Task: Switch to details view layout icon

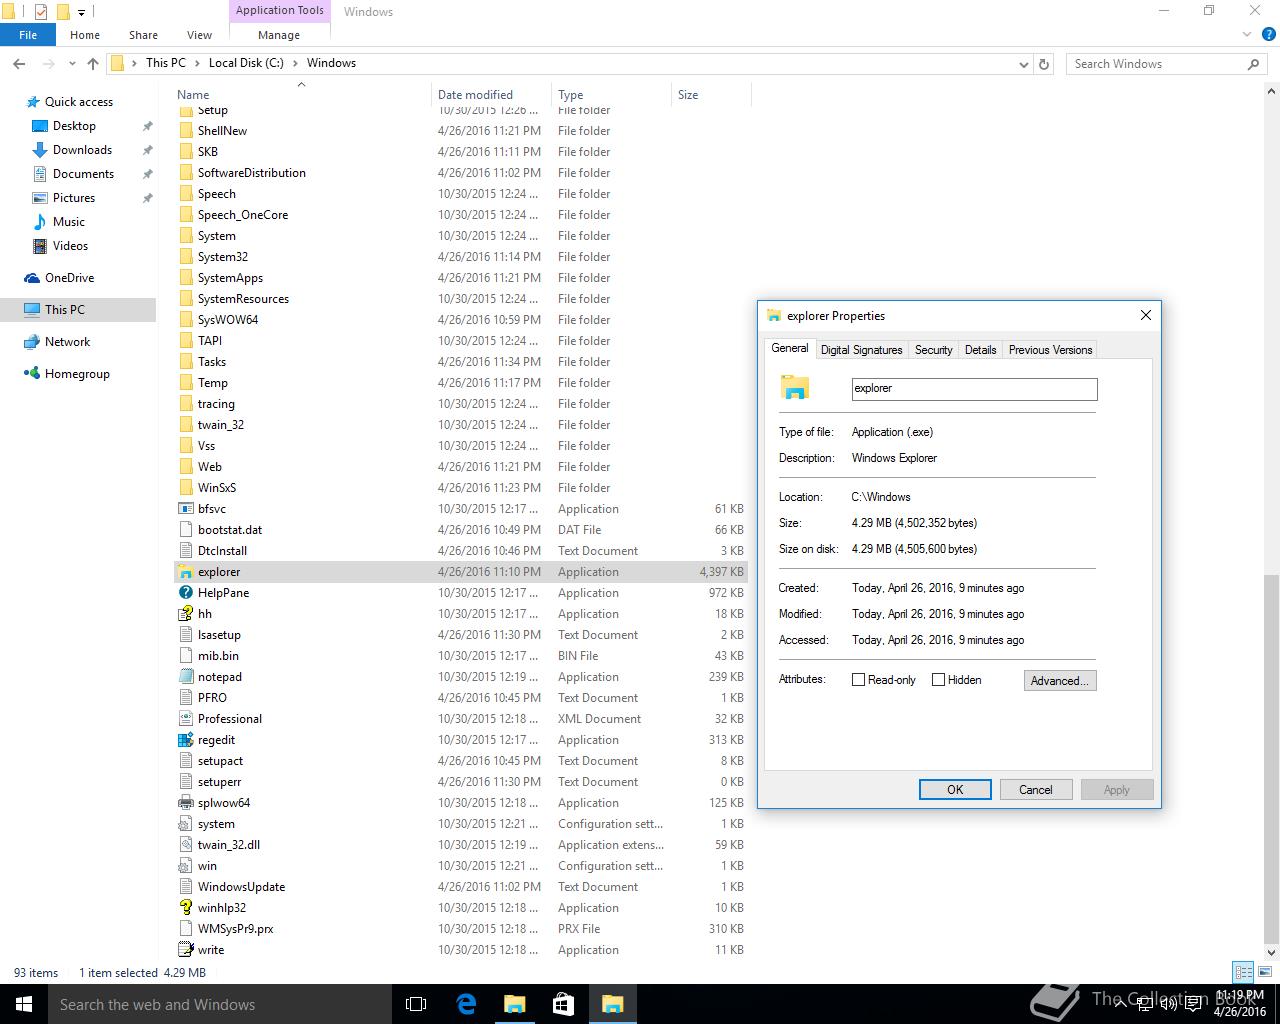Action: click(1243, 972)
